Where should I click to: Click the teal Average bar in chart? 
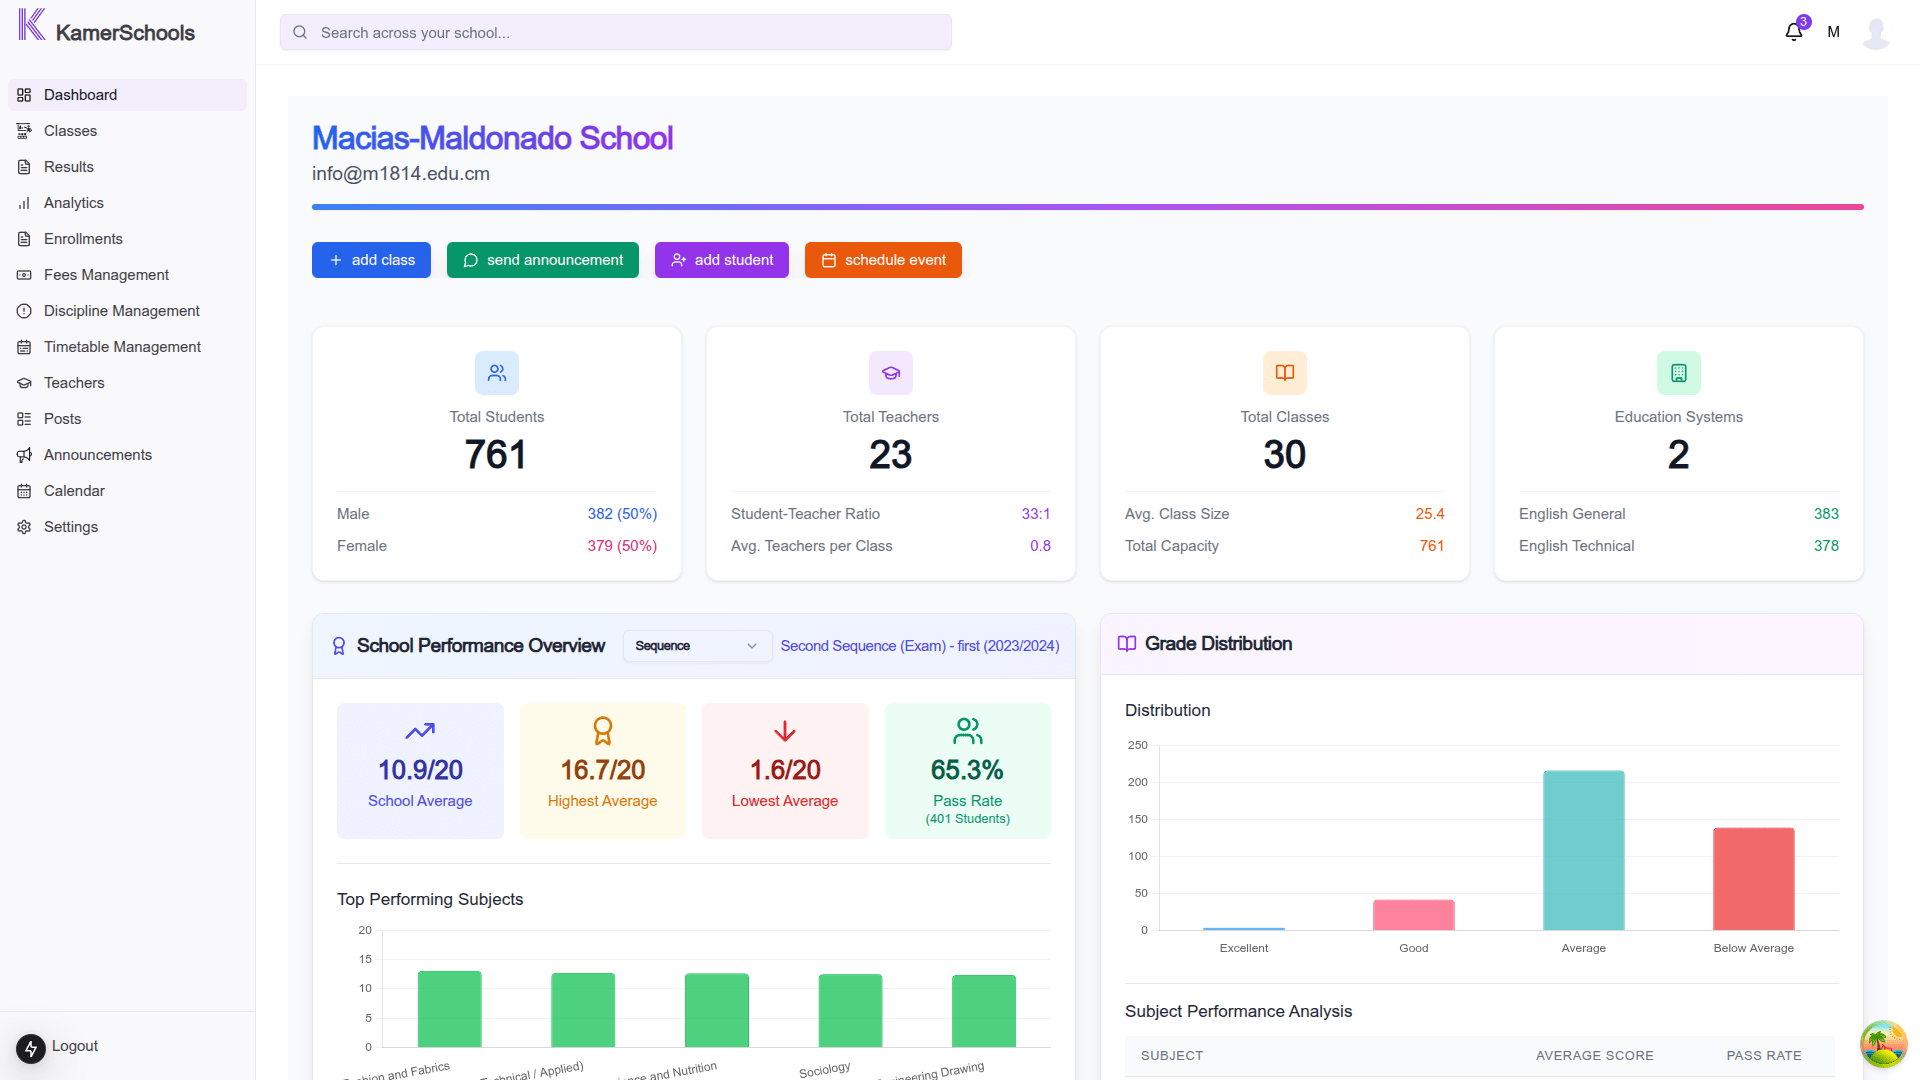(1583, 850)
